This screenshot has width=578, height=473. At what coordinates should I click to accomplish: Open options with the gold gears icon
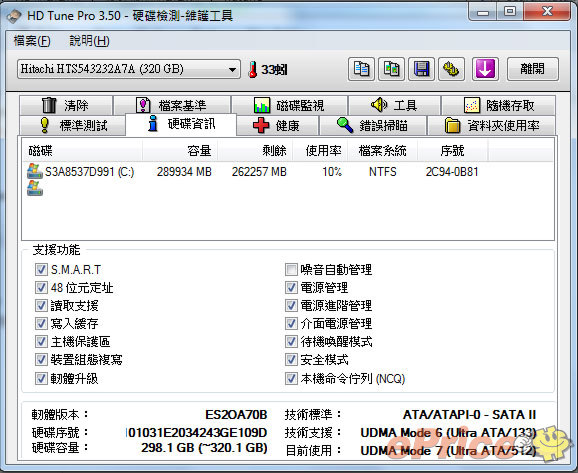click(451, 69)
